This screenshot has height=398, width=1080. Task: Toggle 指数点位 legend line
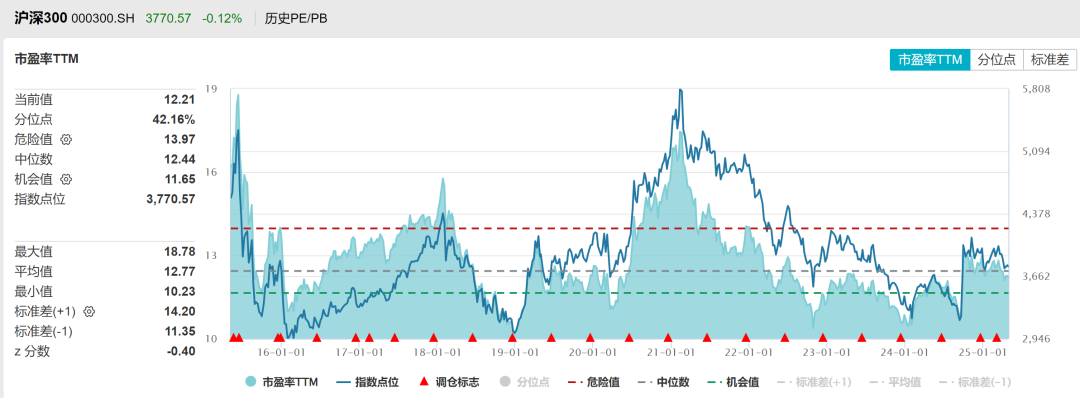366,382
